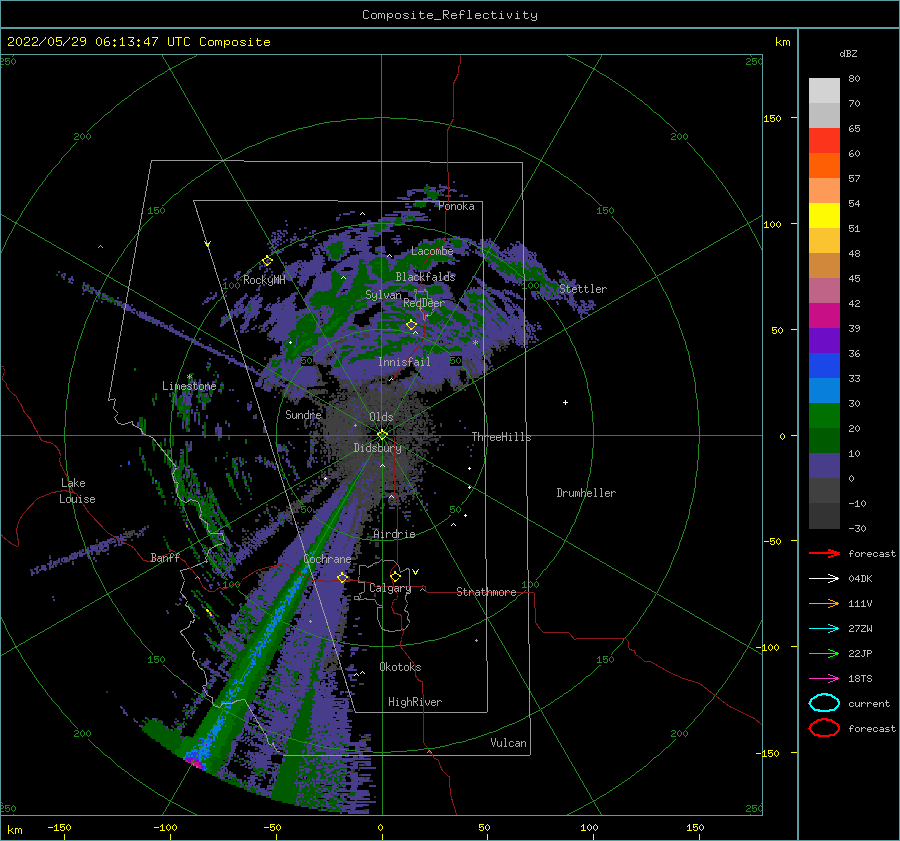This screenshot has height=841, width=900.
Task: Click the Vulcan label
Action: click(508, 743)
